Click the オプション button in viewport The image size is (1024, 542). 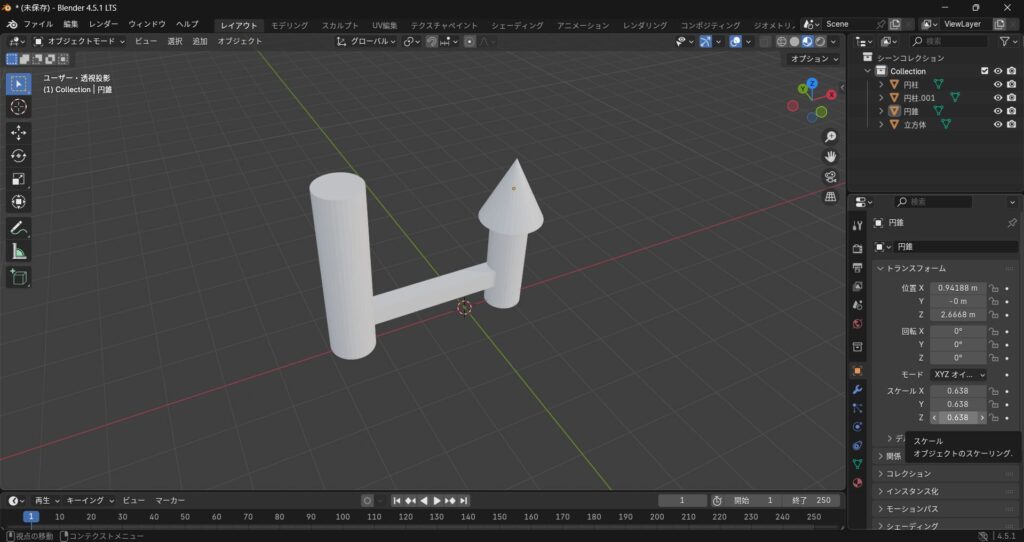(x=813, y=59)
